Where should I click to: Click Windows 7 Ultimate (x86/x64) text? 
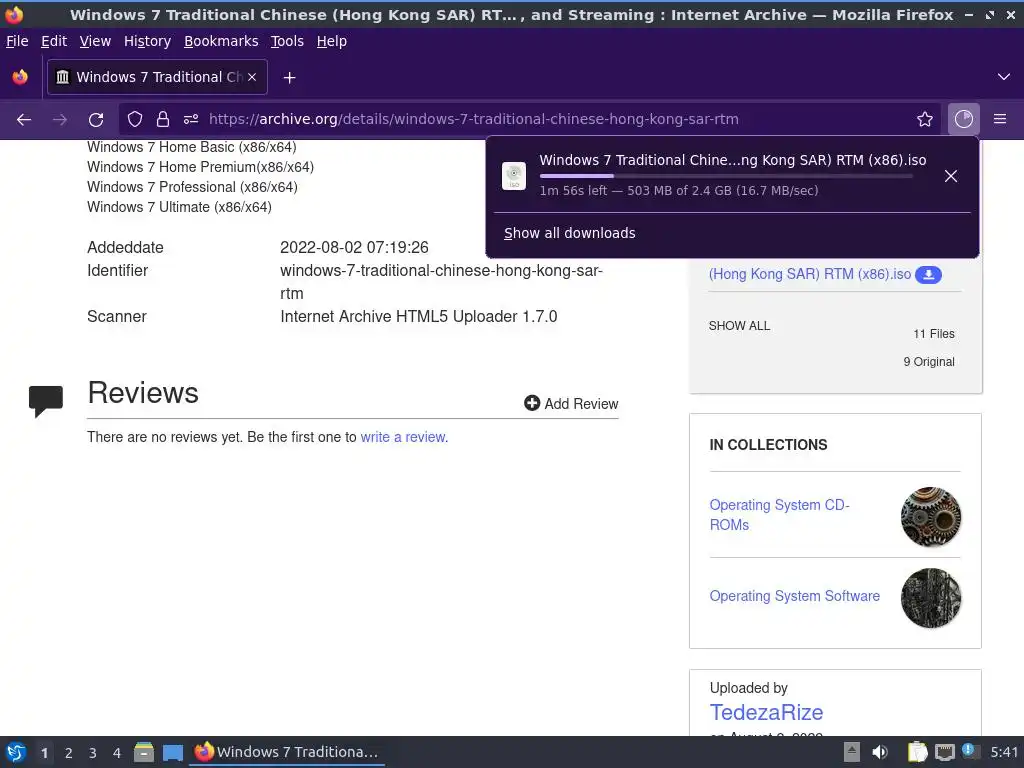pos(179,207)
